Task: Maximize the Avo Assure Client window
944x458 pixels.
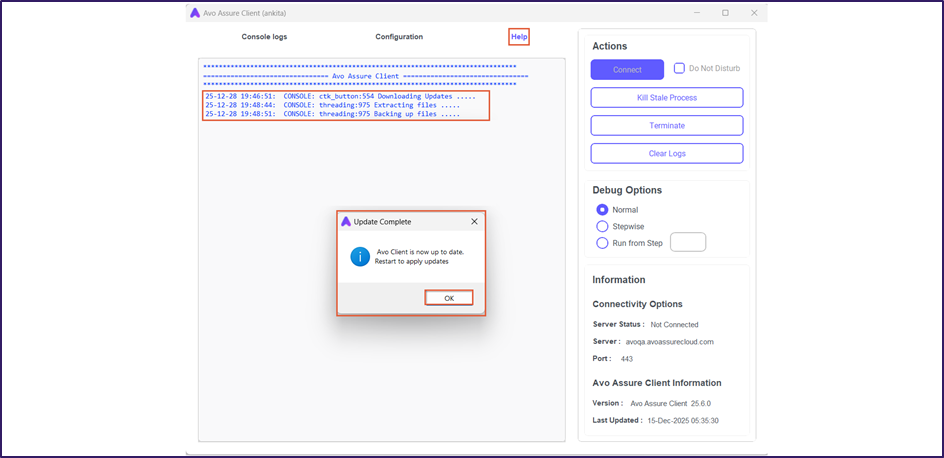Action: (725, 13)
